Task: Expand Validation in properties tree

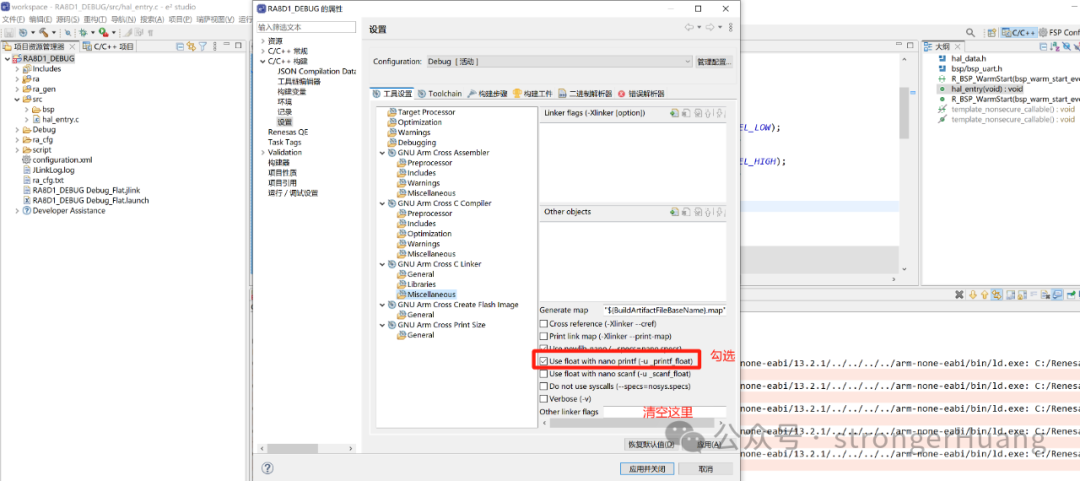Action: tap(263, 152)
